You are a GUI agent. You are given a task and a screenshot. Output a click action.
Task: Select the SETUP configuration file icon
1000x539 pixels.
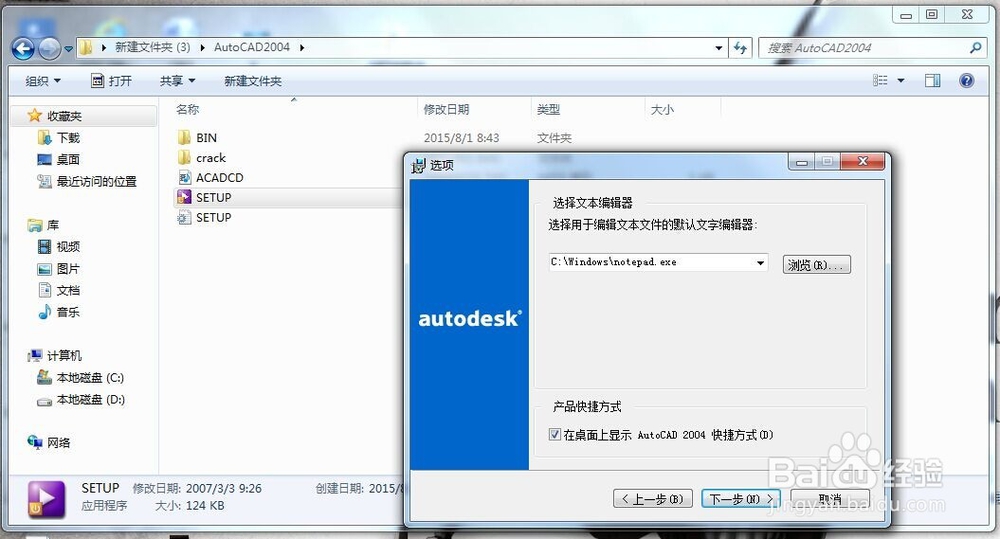click(184, 218)
